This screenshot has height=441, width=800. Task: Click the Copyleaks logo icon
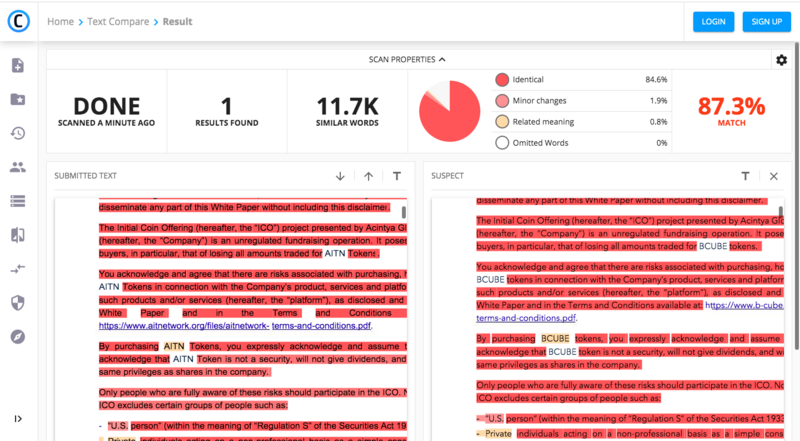point(18,21)
